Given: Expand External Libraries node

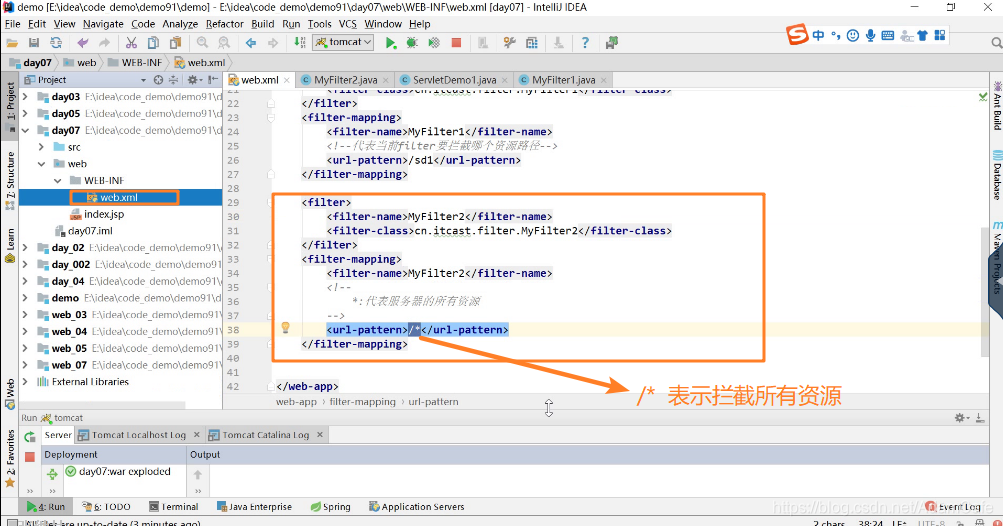Looking at the screenshot, I should 25,381.
